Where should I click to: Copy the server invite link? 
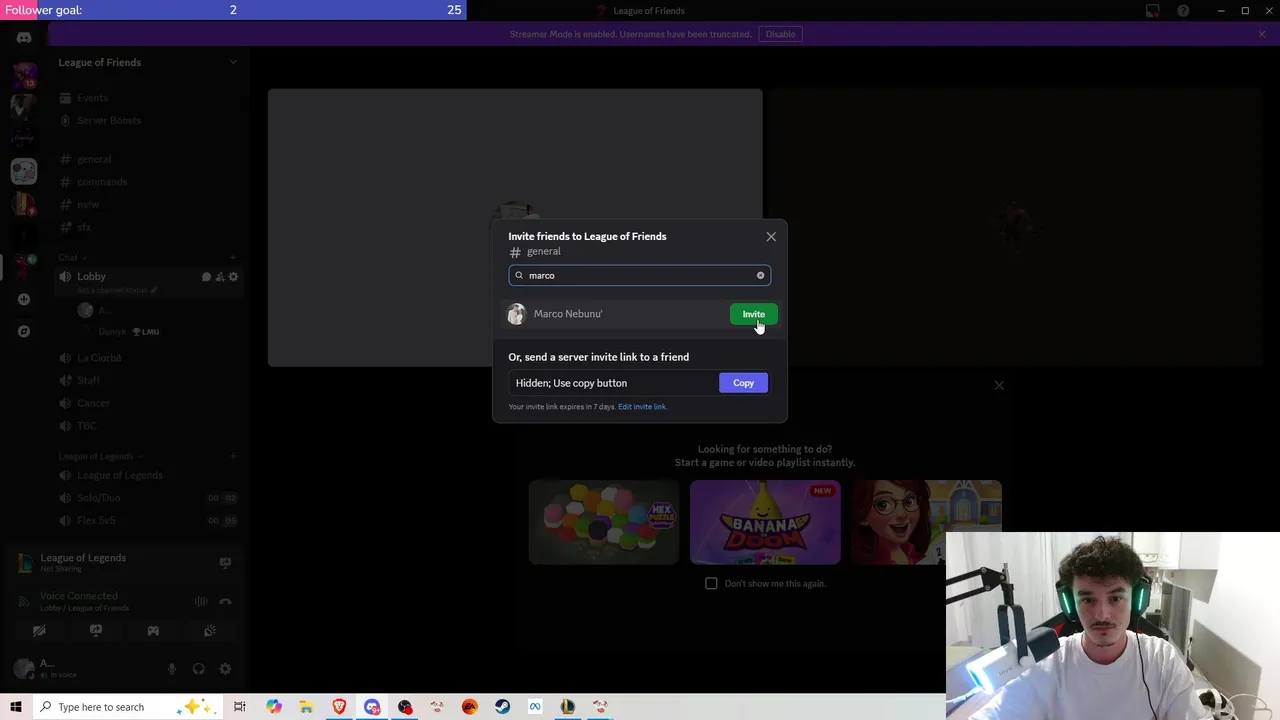743,383
